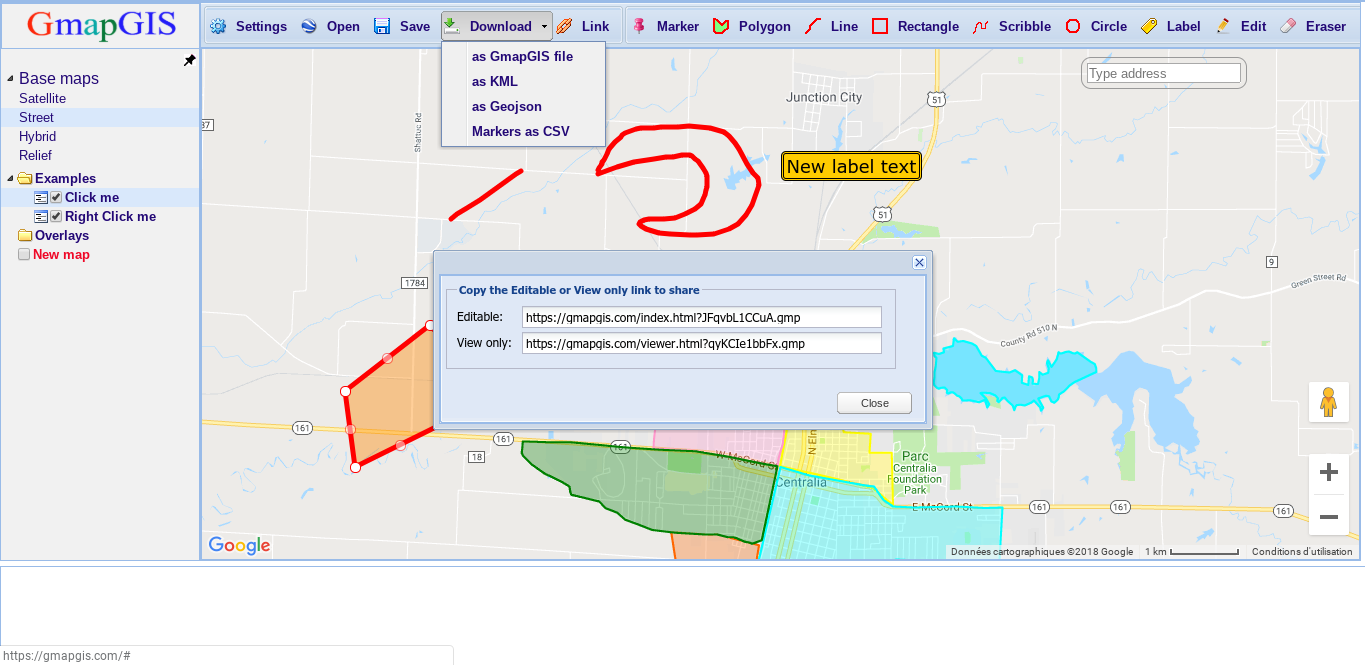Screen dimensions: 1365x665
Task: Click the pin icon atop the sidebar
Action: [189, 61]
